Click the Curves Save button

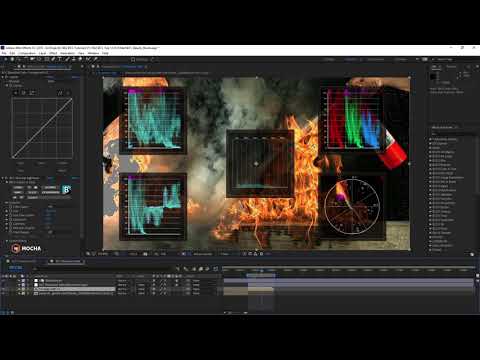21,170
